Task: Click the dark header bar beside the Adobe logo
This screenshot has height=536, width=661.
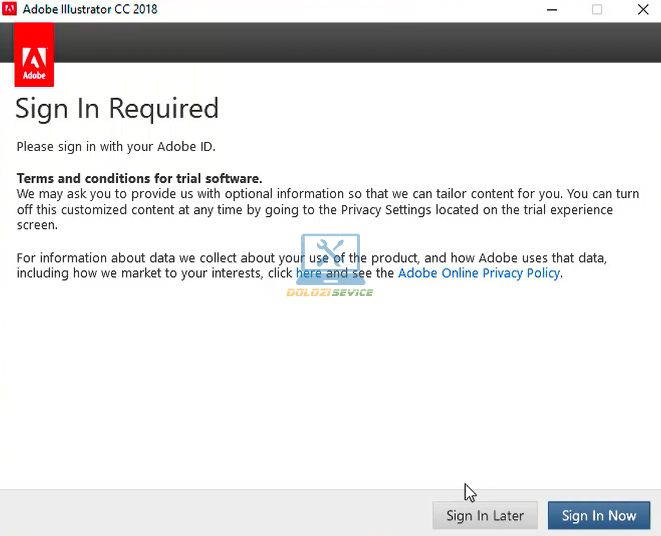Action: [x=350, y=41]
